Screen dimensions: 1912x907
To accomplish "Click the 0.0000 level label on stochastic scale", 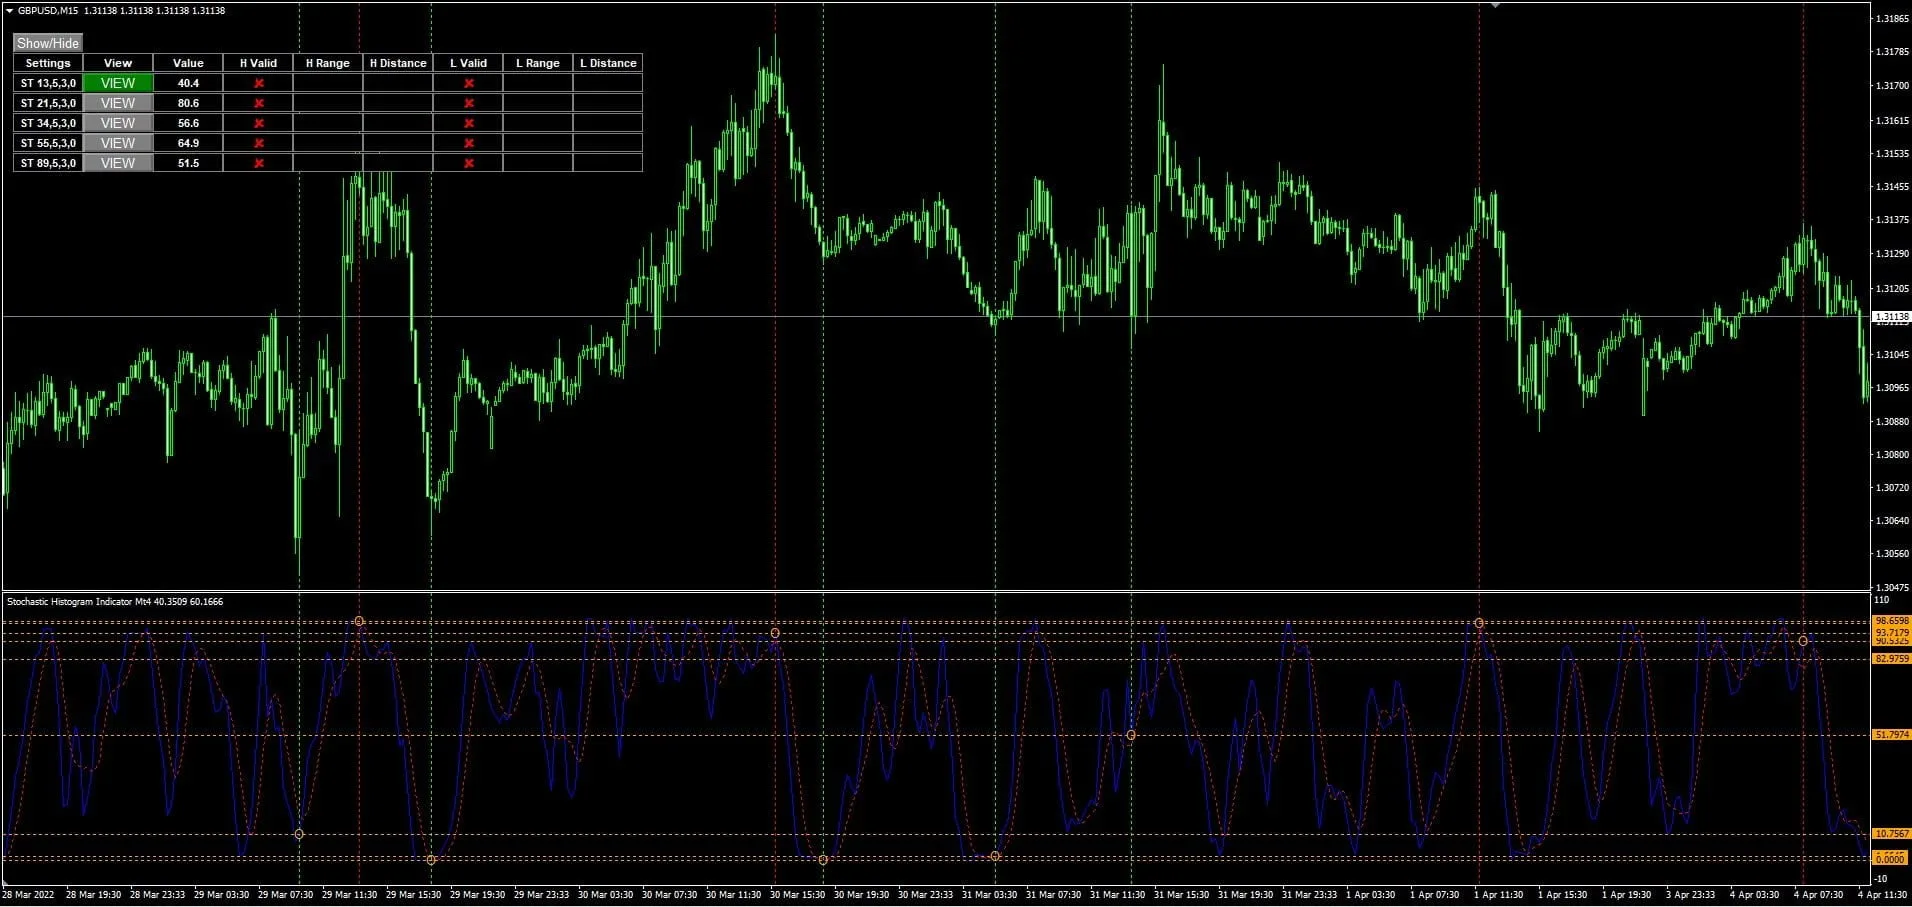I will [1890, 858].
